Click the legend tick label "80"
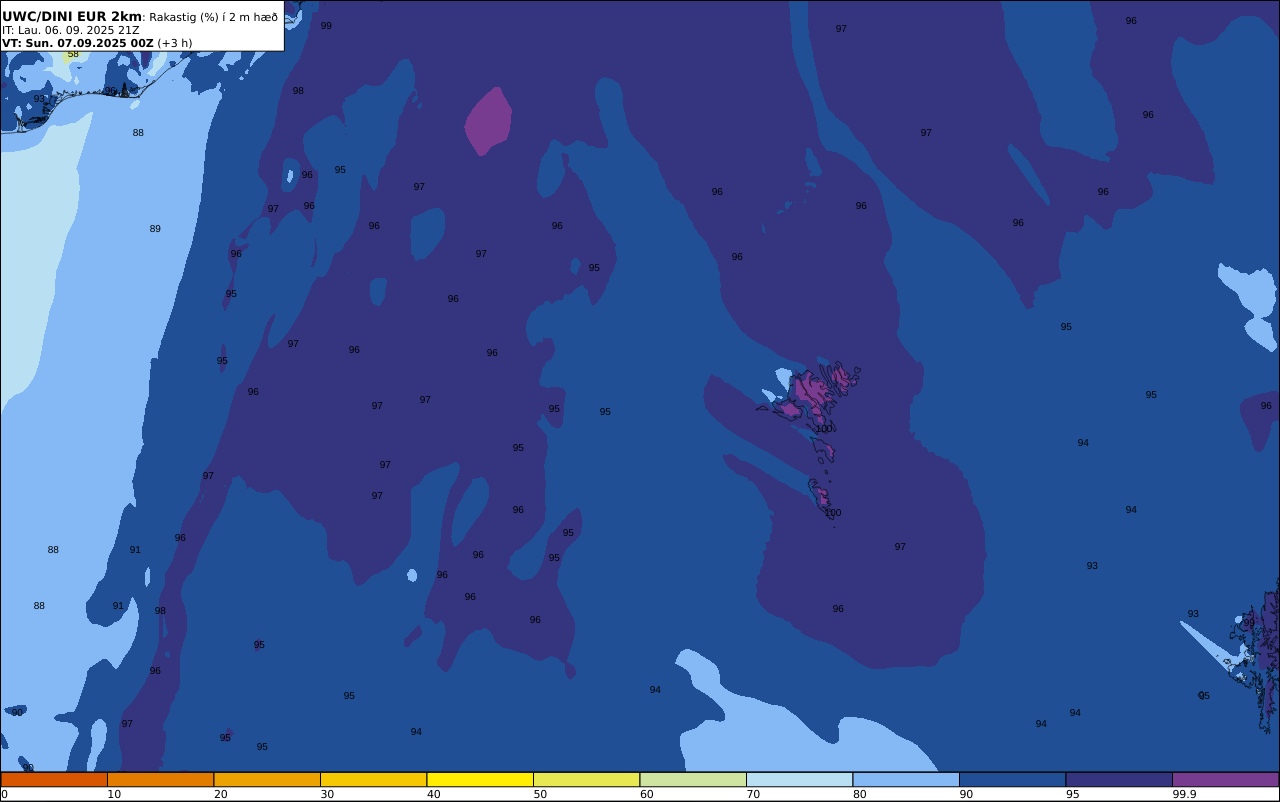This screenshot has height=802, width=1280. tap(859, 794)
